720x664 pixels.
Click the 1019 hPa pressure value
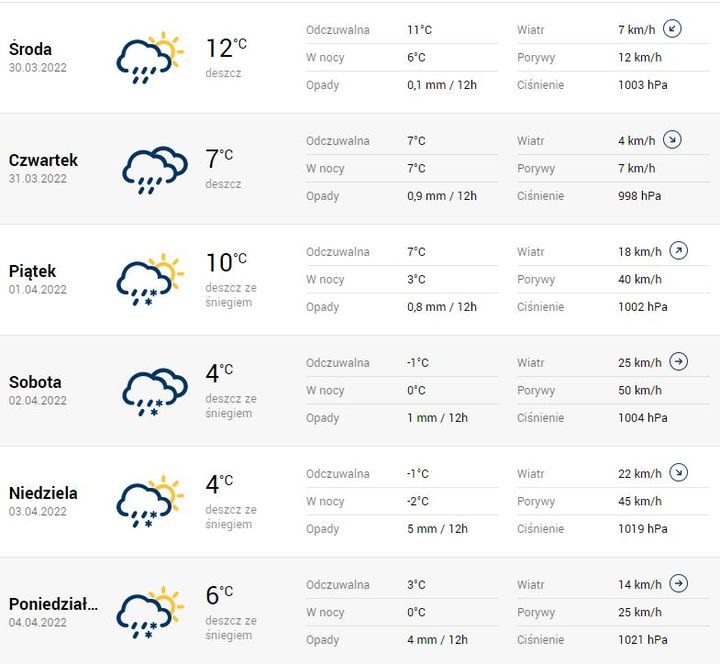(642, 529)
